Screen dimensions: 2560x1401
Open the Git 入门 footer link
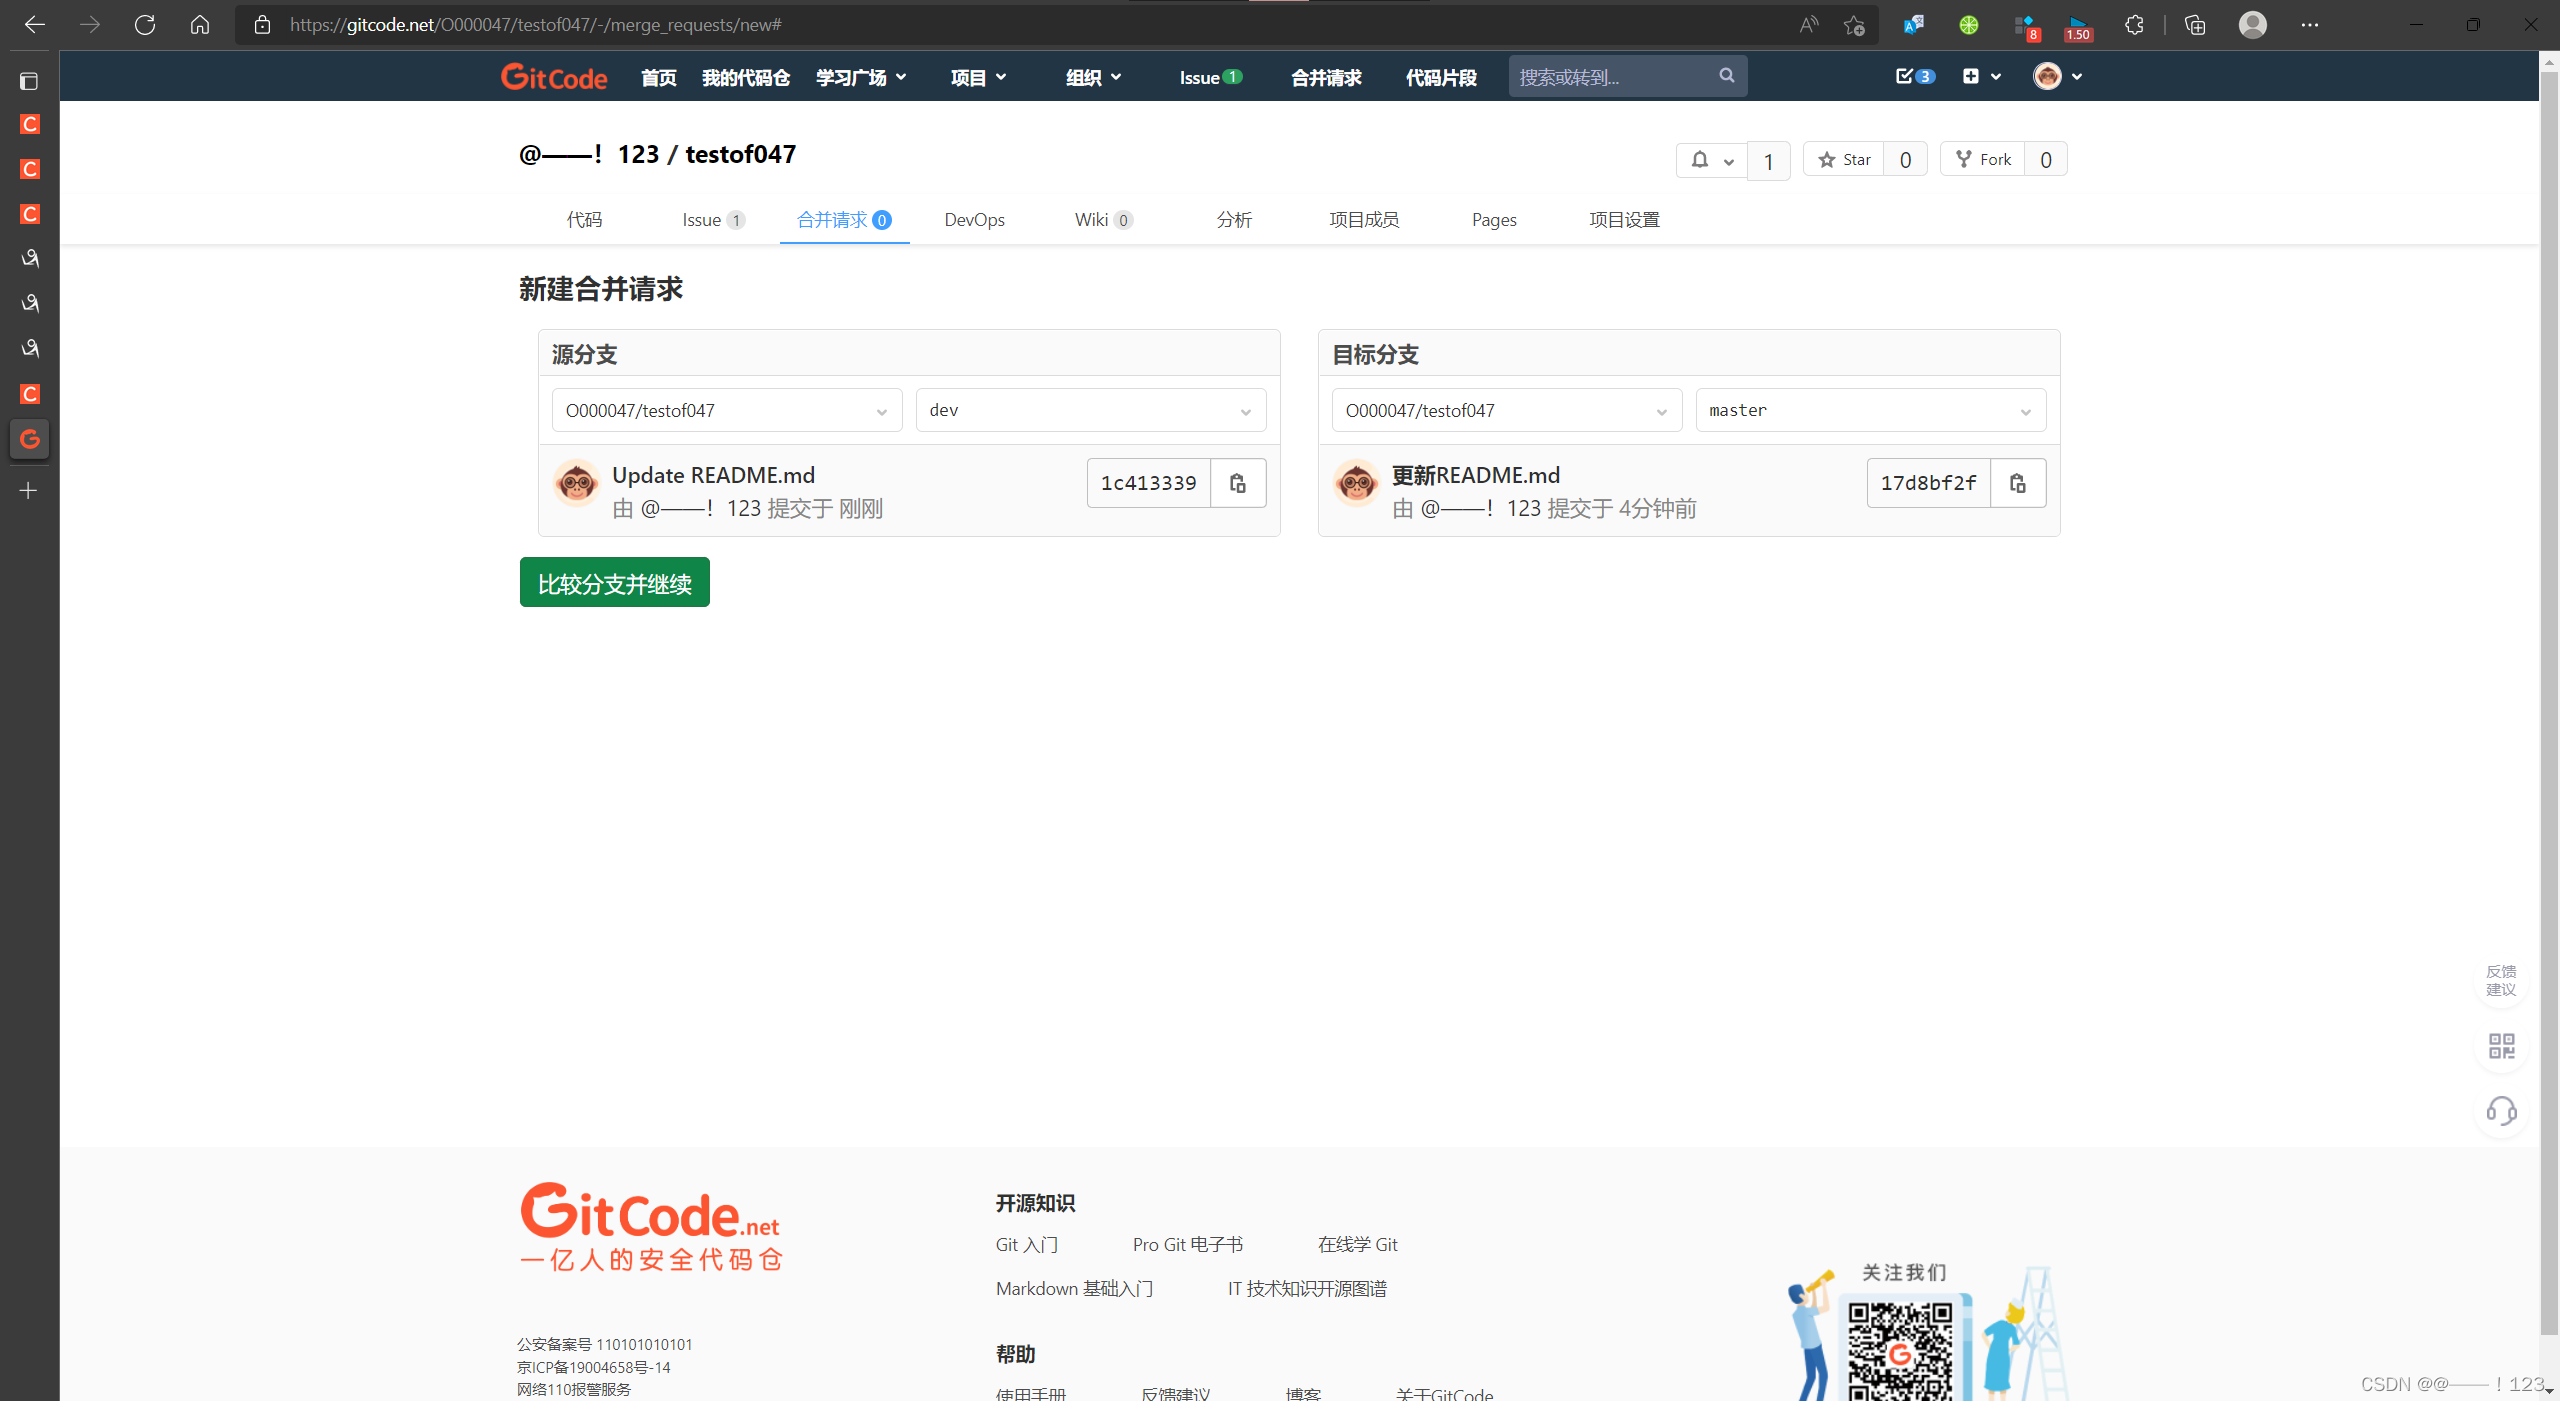tap(1026, 1244)
